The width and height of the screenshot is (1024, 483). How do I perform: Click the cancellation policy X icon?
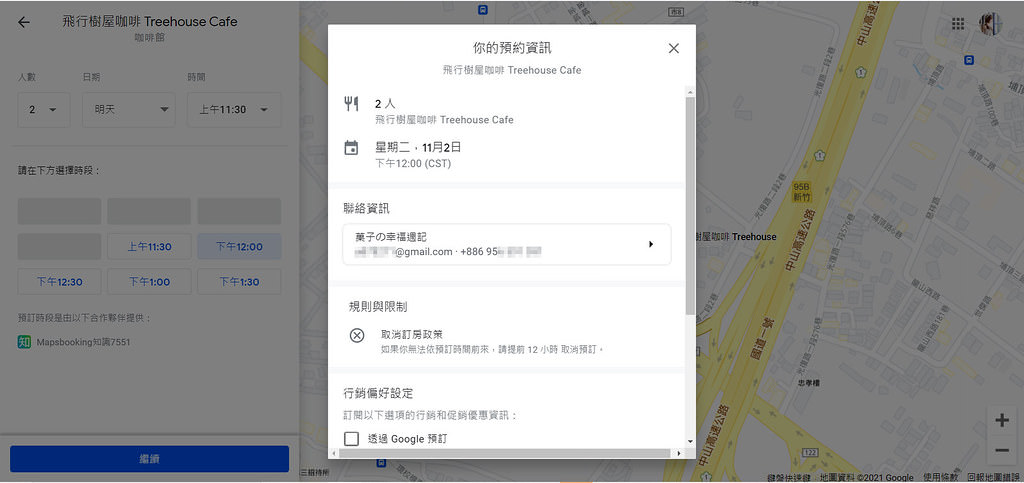click(357, 335)
